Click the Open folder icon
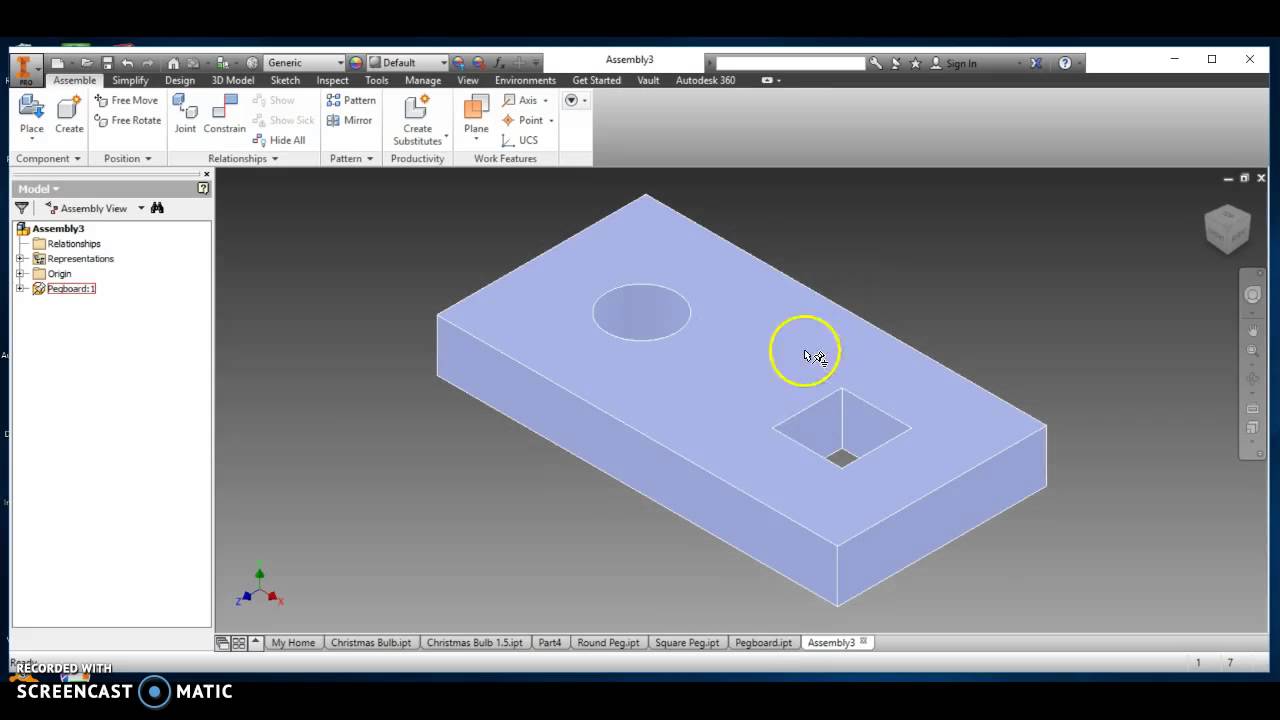Image resolution: width=1280 pixels, height=720 pixels. coord(87,63)
